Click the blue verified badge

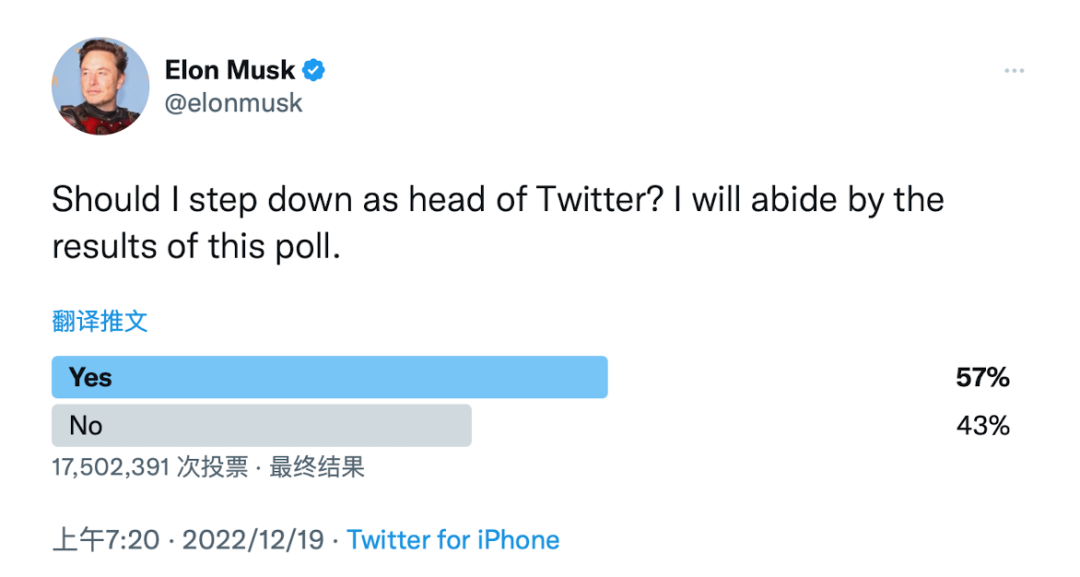(314, 71)
